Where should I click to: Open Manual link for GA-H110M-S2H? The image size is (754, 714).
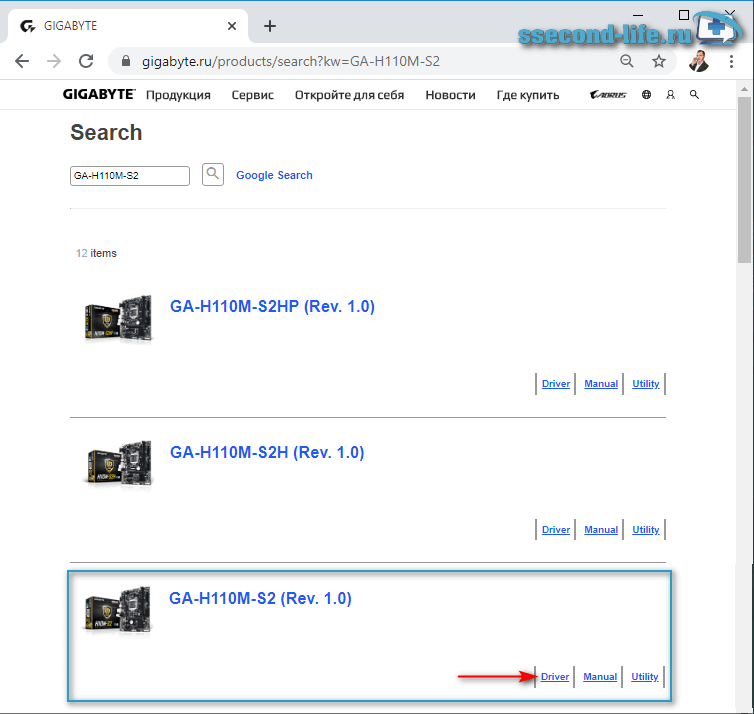pos(601,529)
